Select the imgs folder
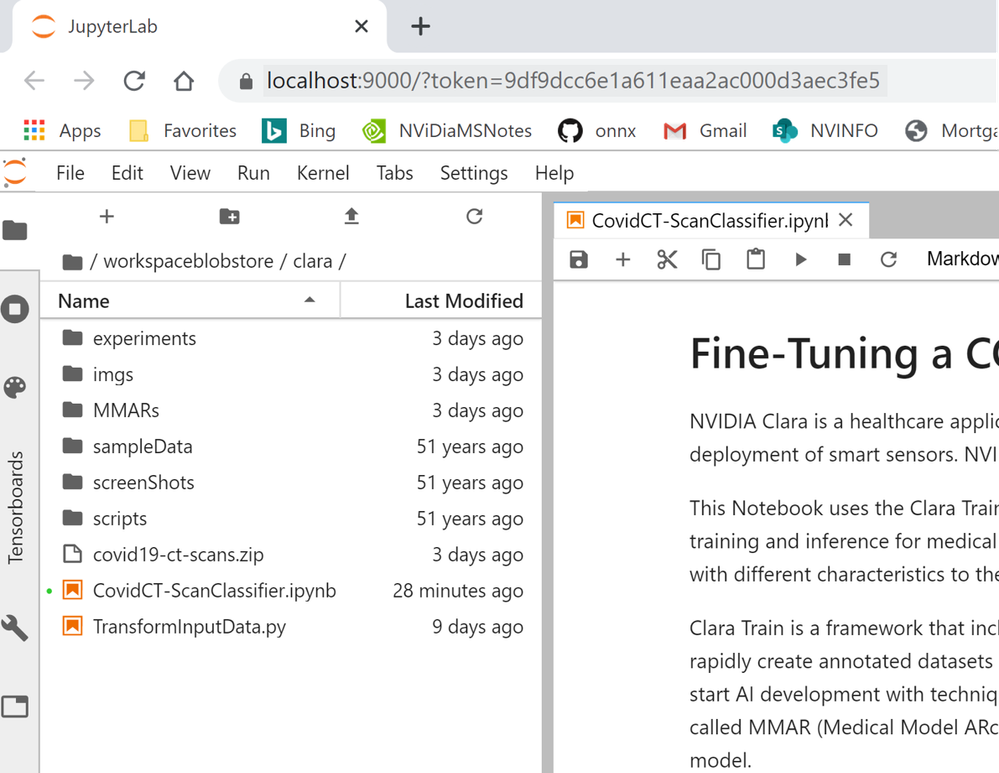The width and height of the screenshot is (999, 773). [291, 374]
